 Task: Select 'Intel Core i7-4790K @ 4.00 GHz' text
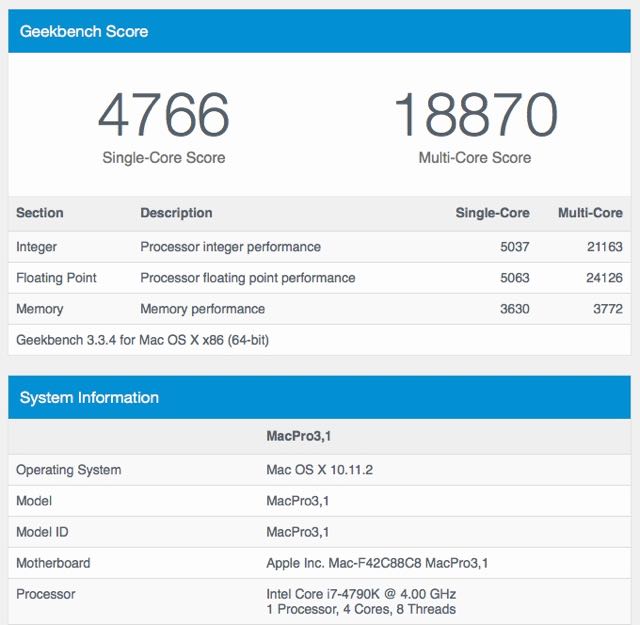361,594
